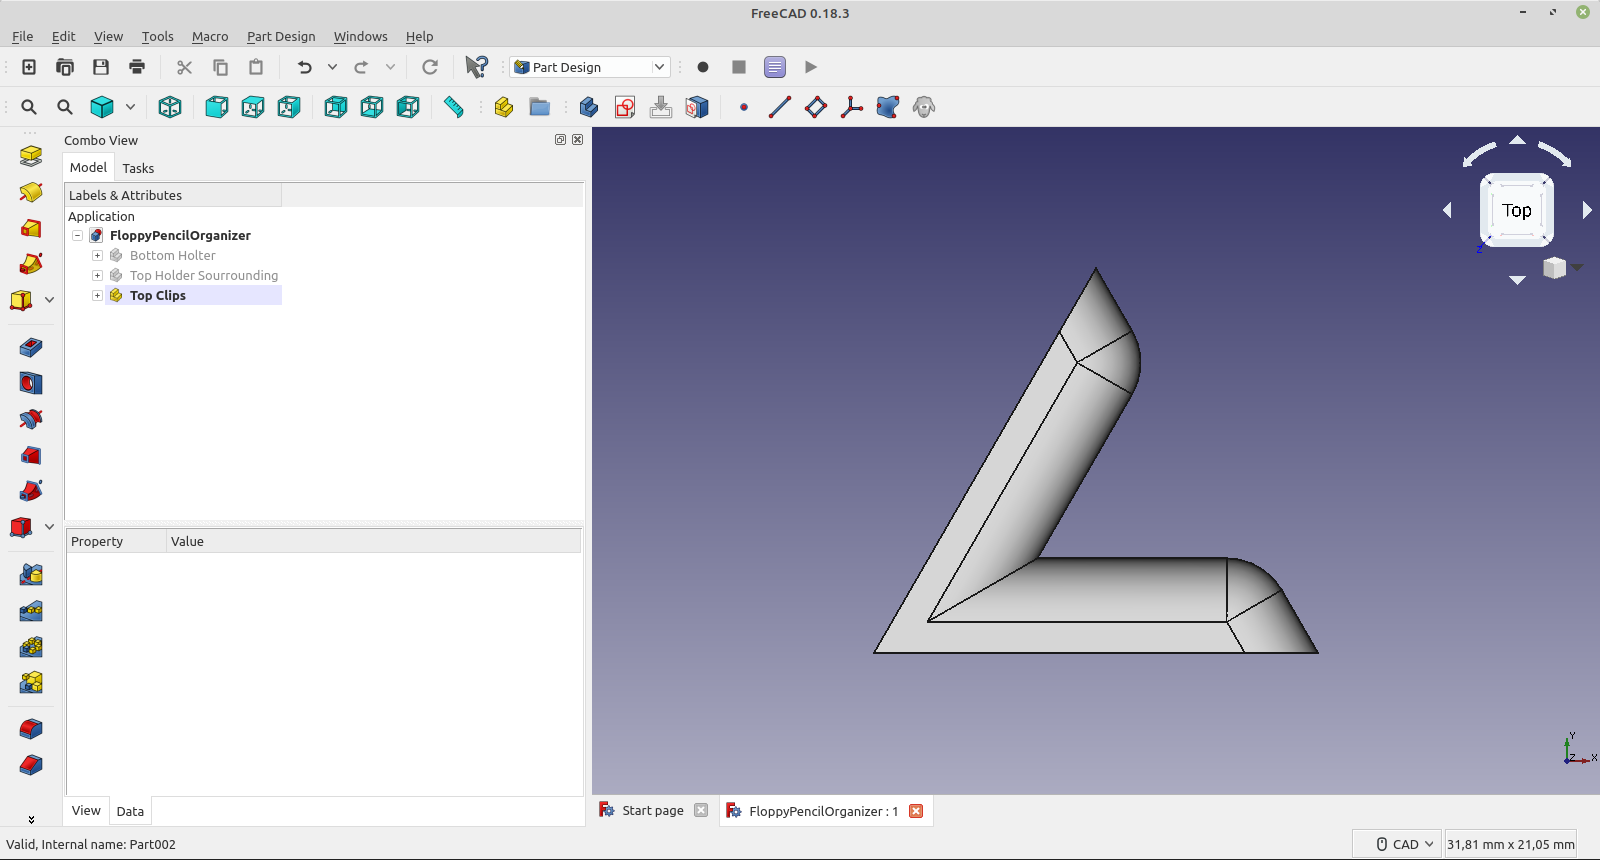Click the Save document icon
This screenshot has height=860, width=1600.
tap(101, 67)
